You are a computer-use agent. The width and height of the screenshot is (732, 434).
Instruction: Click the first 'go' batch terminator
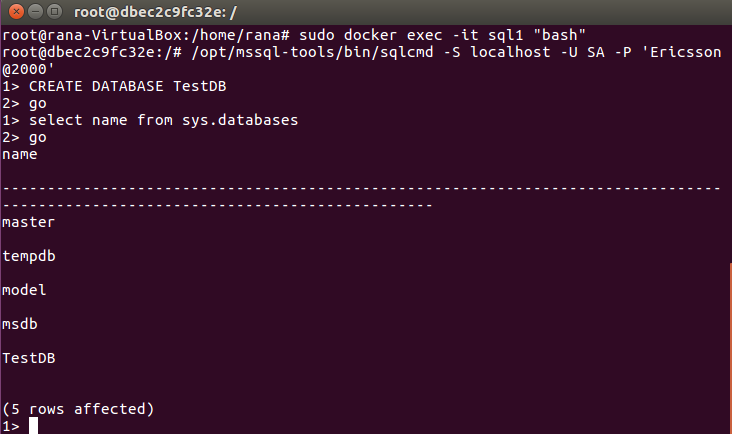[37, 104]
